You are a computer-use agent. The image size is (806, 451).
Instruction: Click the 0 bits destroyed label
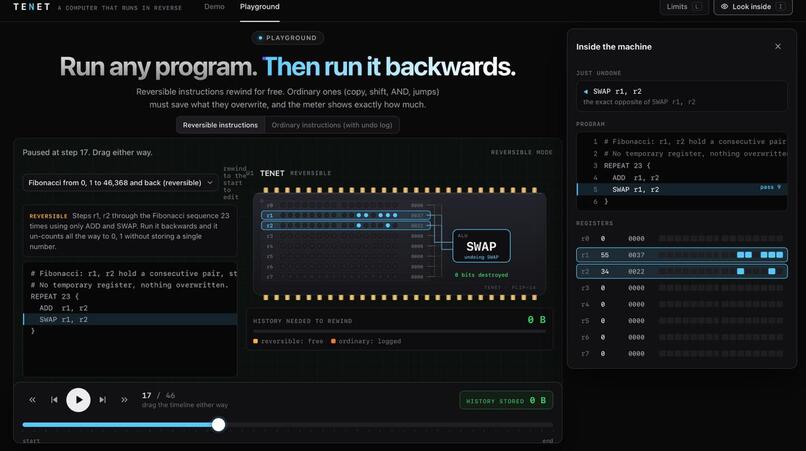[x=481, y=275]
